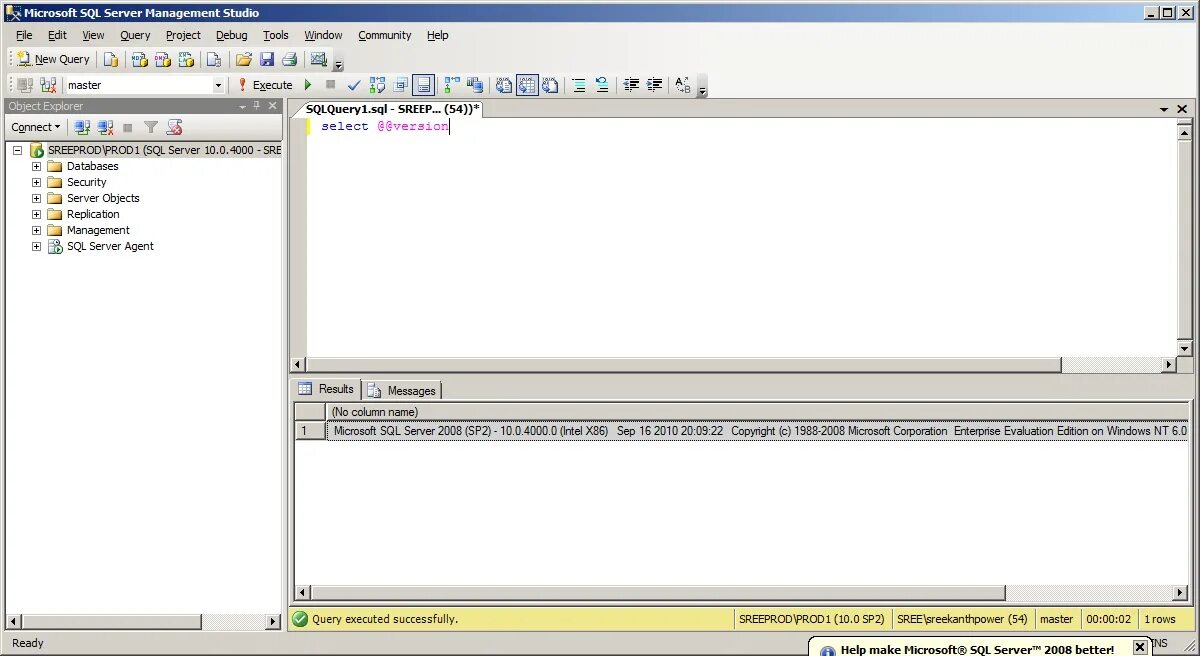
Task: Uncomment the selected lines
Action: (602, 85)
